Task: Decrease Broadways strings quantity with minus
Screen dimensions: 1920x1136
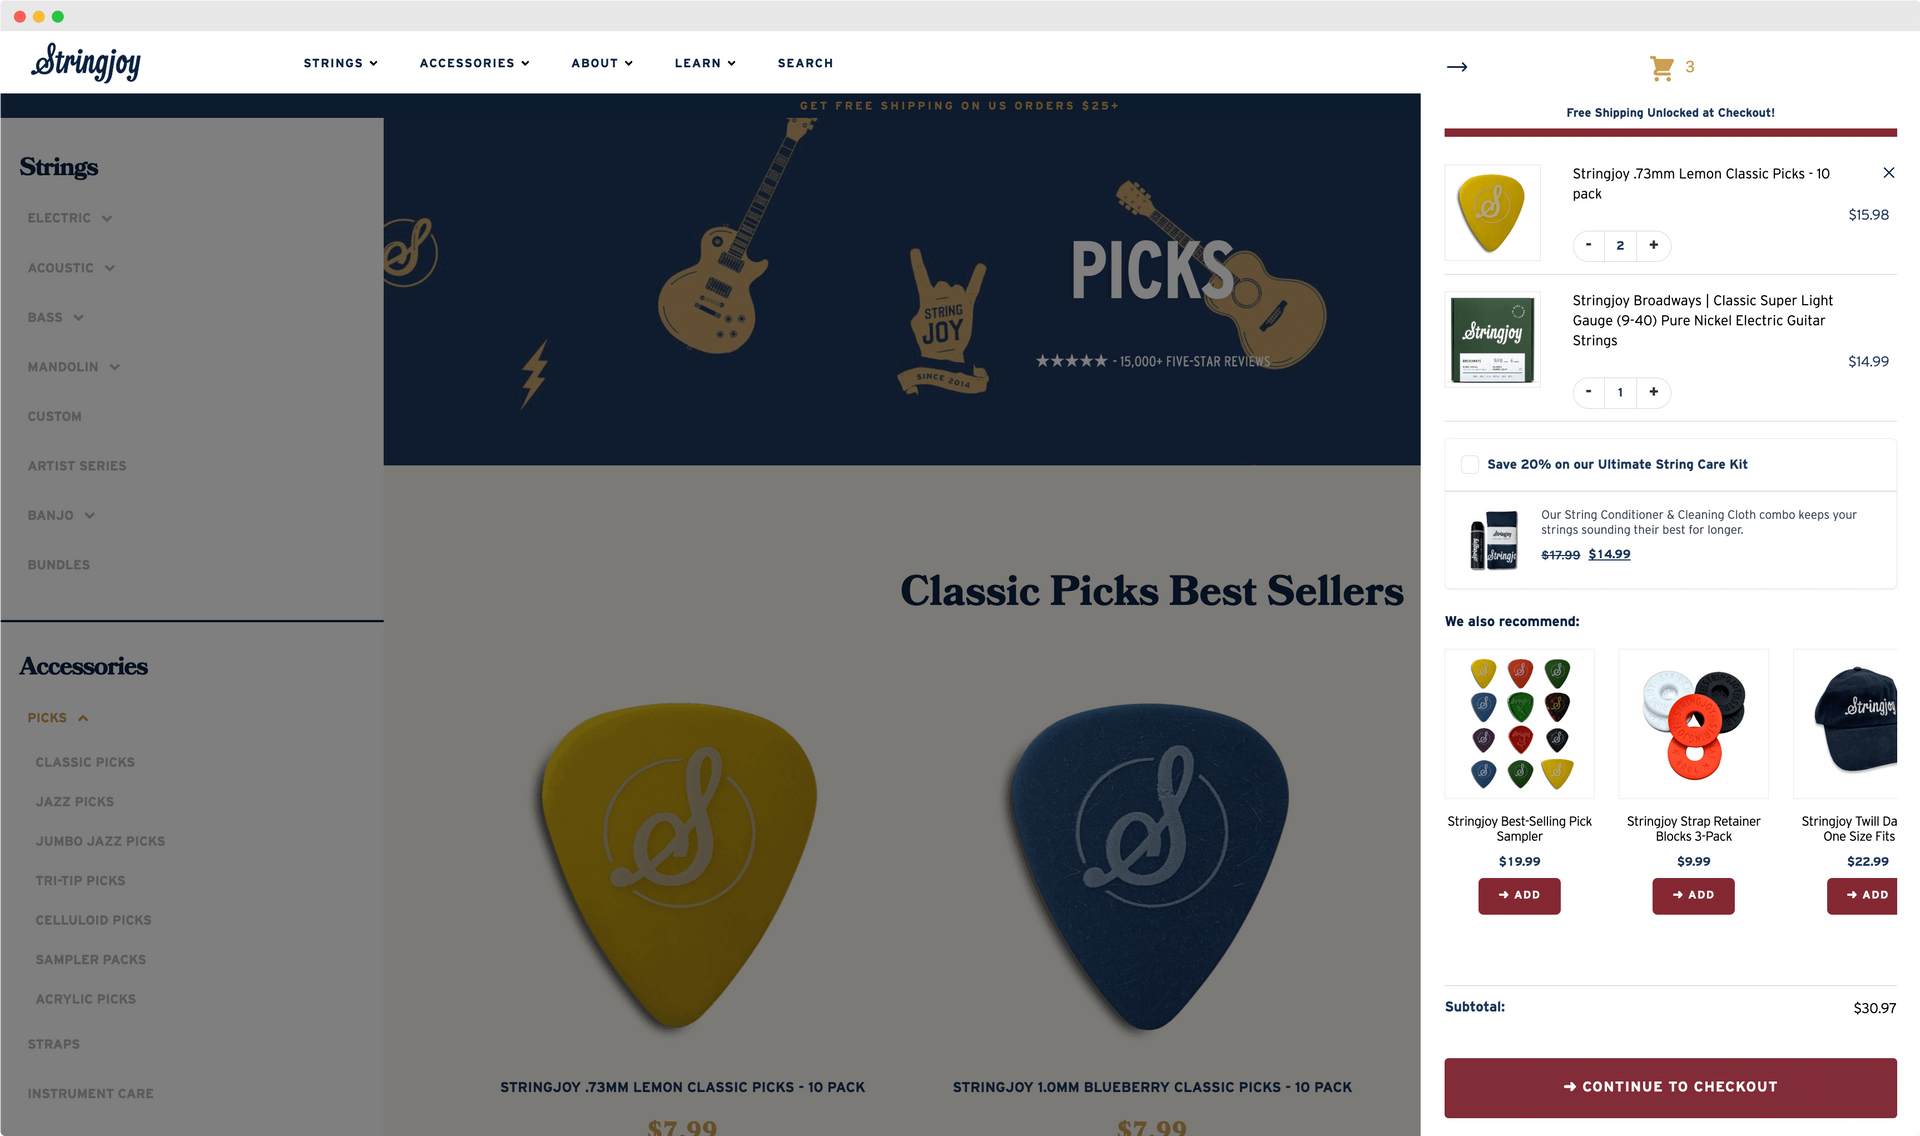Action: coord(1588,392)
